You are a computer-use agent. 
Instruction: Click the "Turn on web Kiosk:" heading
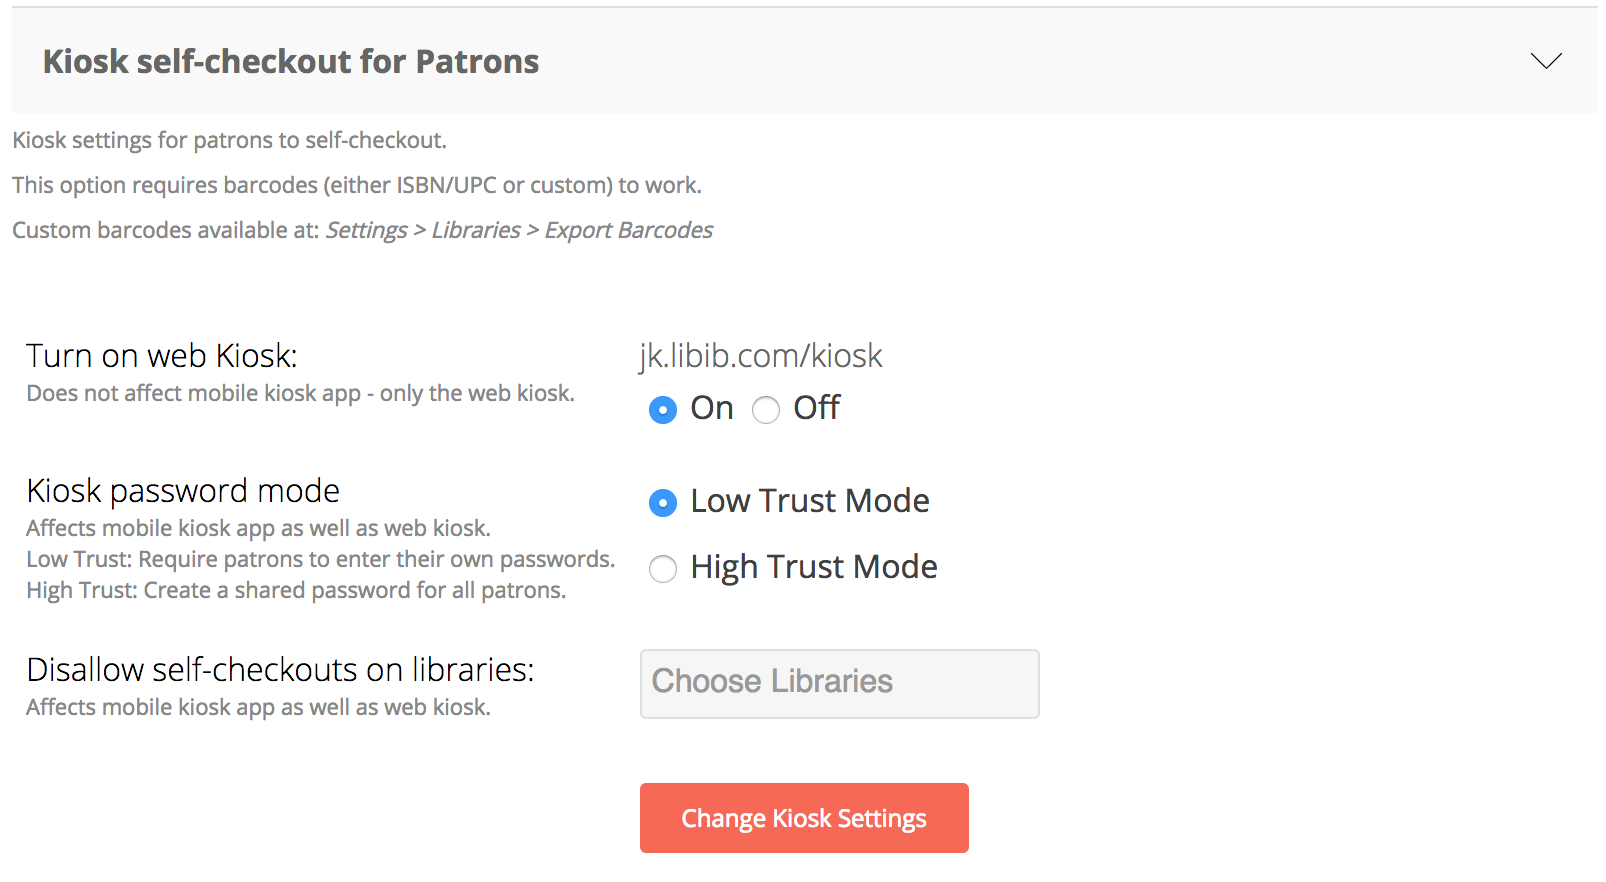[162, 356]
